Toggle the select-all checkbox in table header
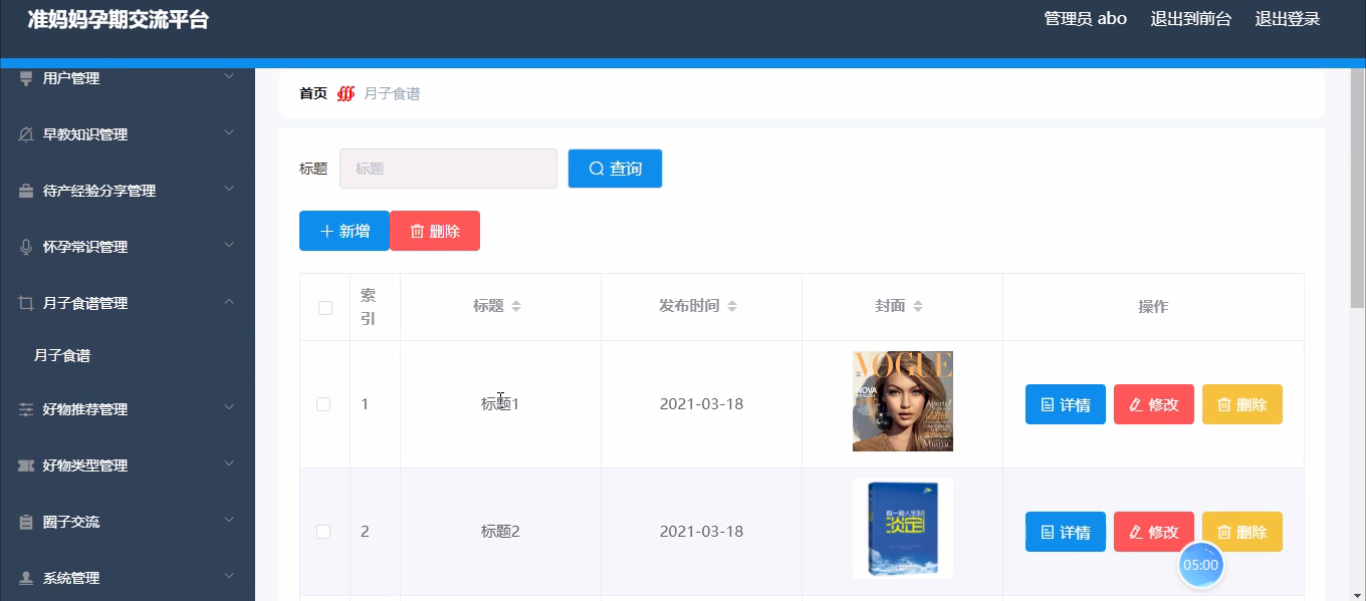This screenshot has height=601, width=1366. (325, 308)
